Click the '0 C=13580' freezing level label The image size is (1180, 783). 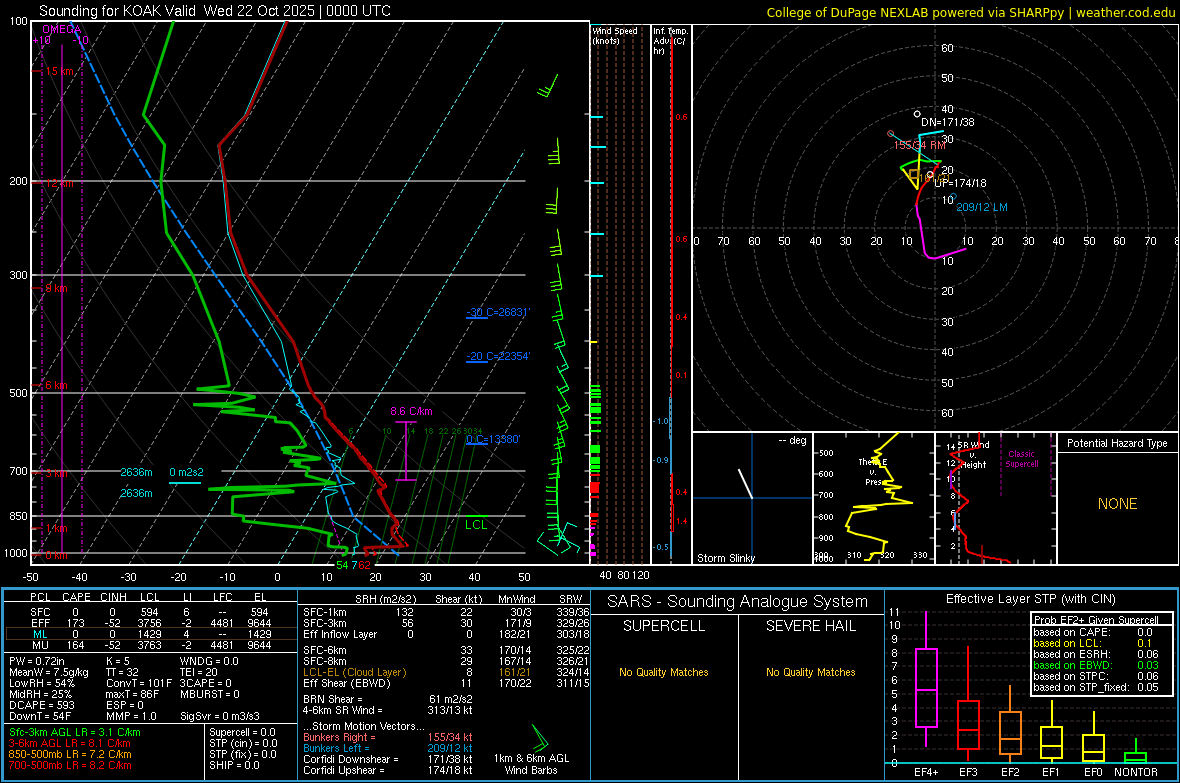(x=493, y=439)
